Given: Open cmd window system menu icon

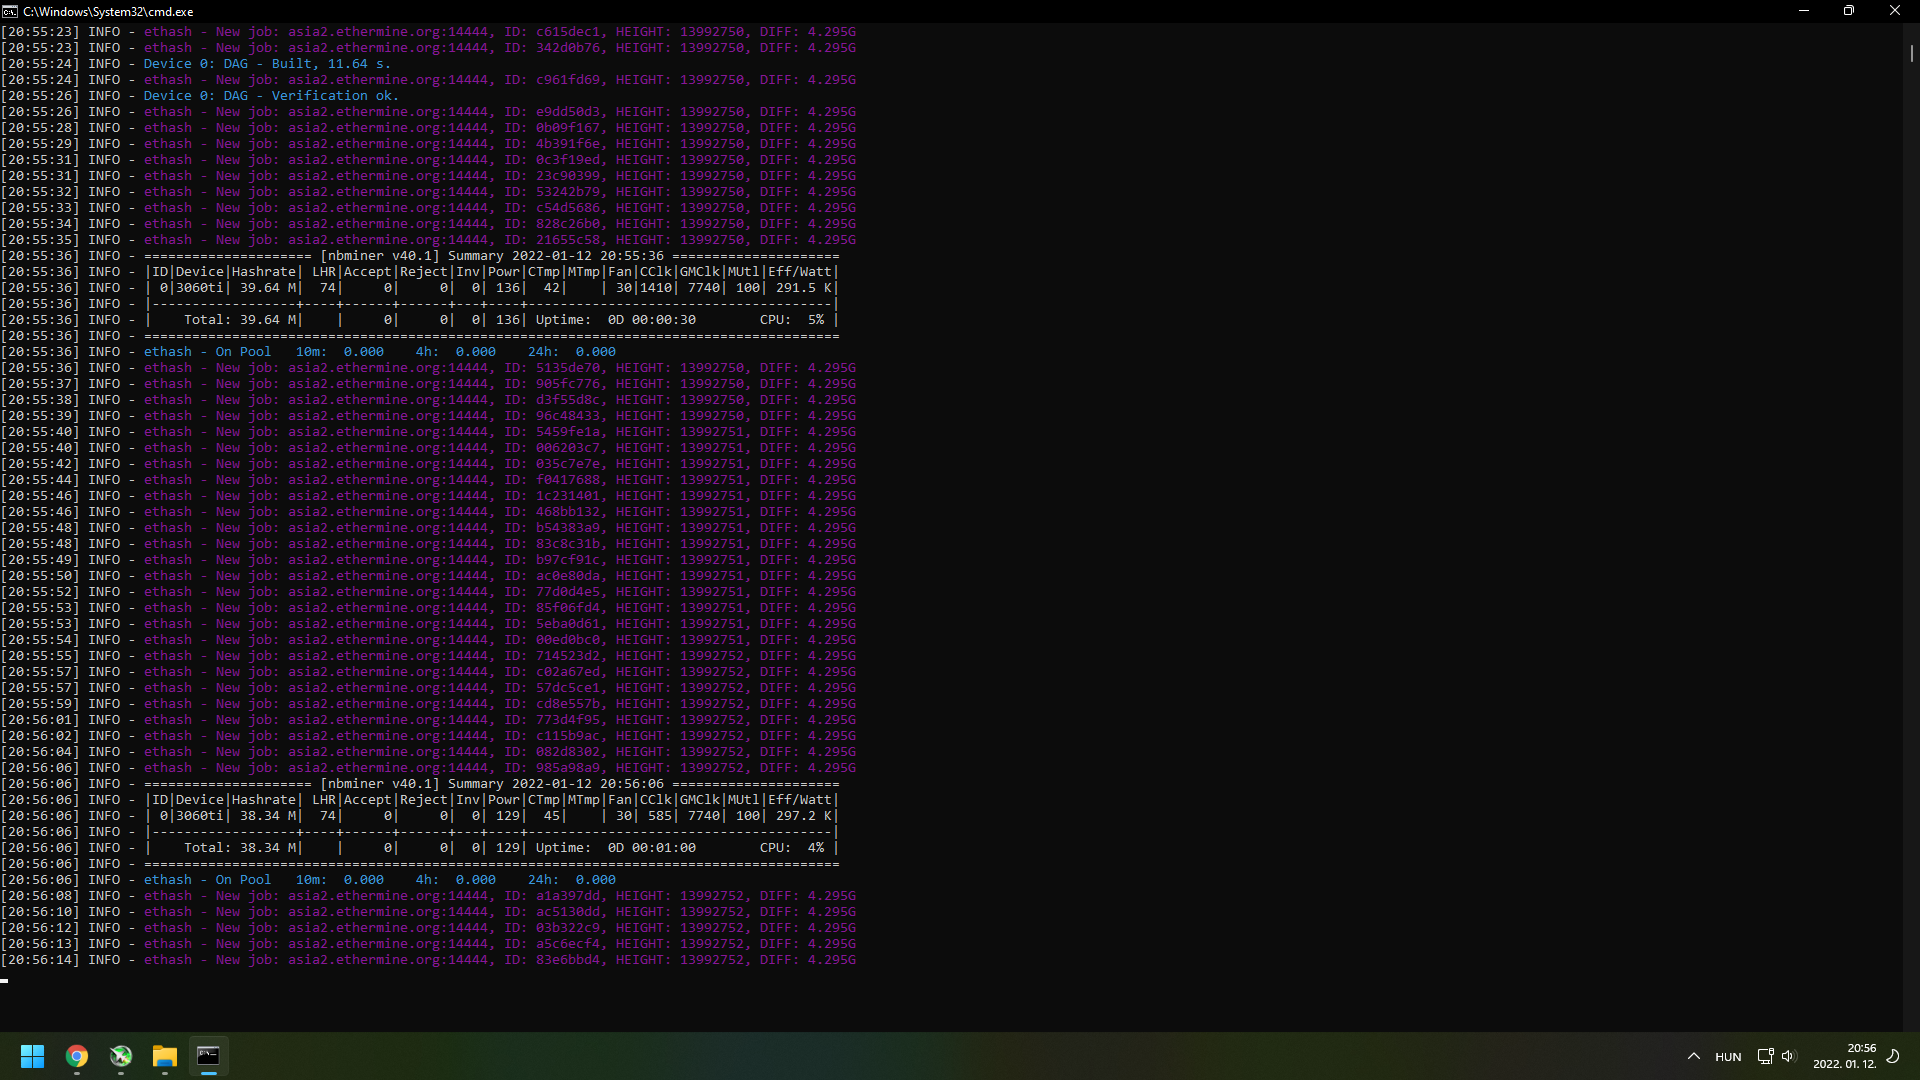Looking at the screenshot, I should click(10, 11).
